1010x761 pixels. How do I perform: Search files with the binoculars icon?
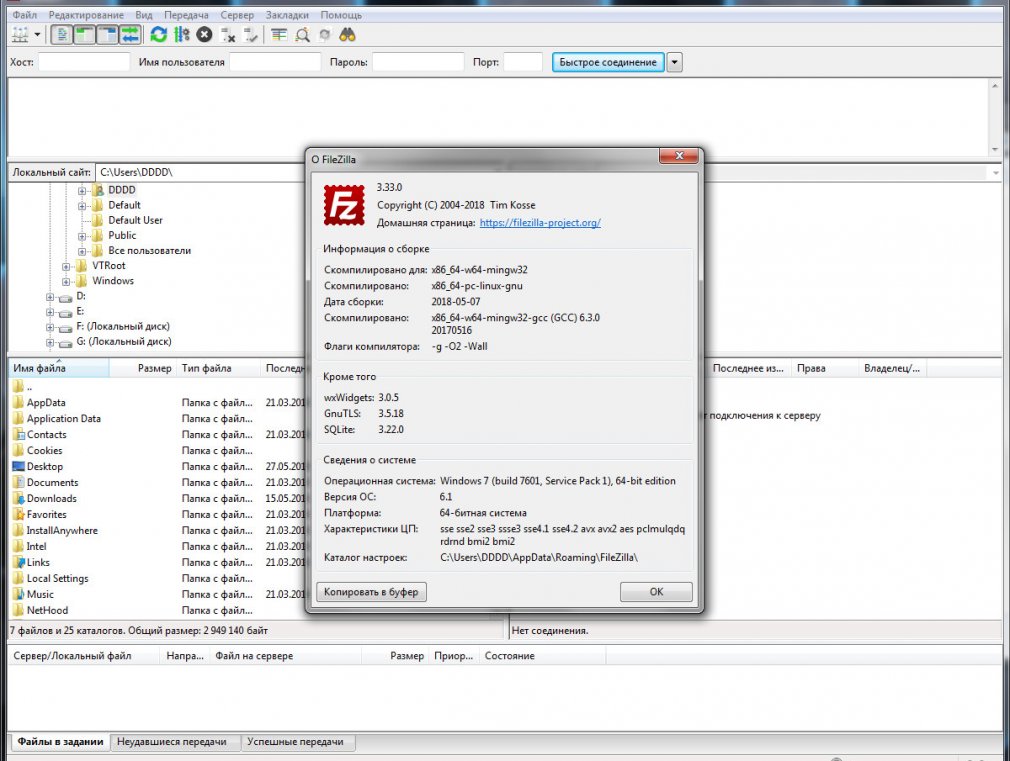[x=347, y=35]
